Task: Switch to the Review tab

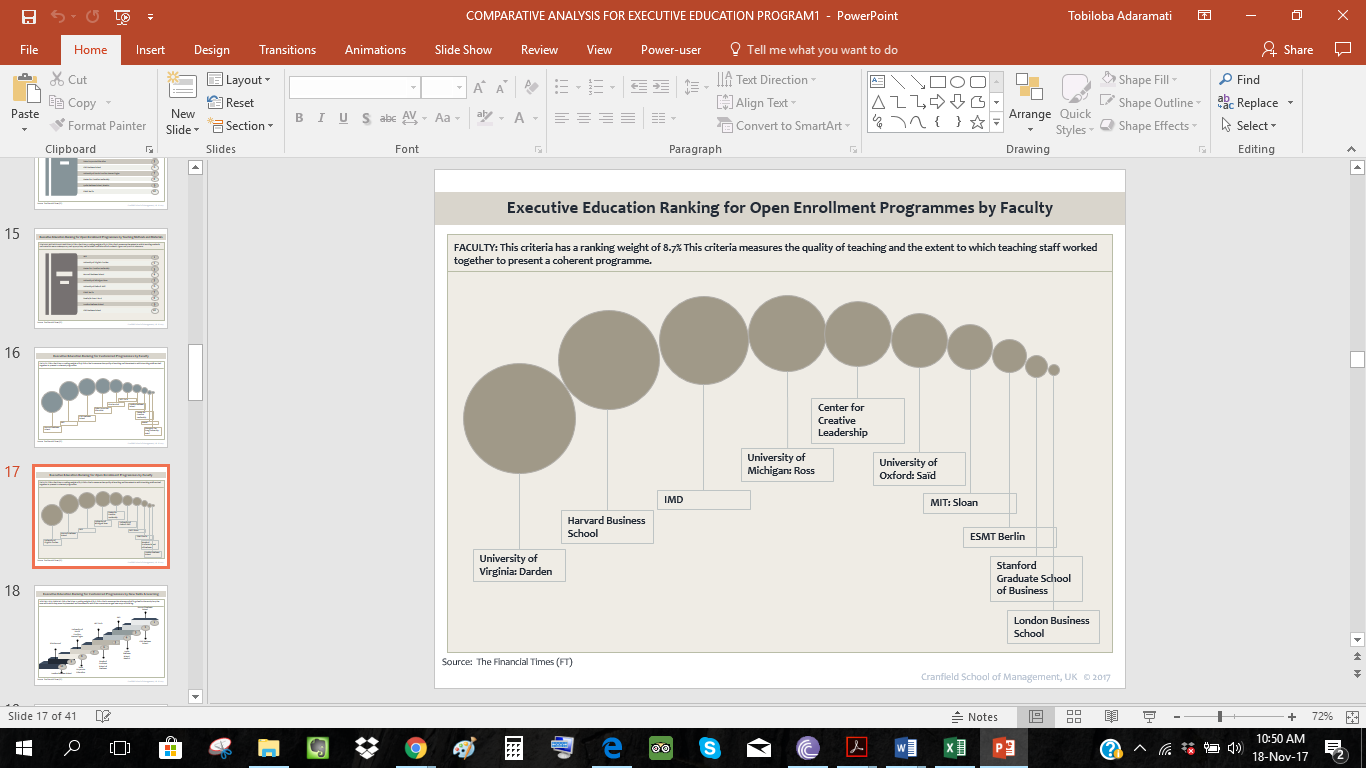Action: click(x=539, y=49)
